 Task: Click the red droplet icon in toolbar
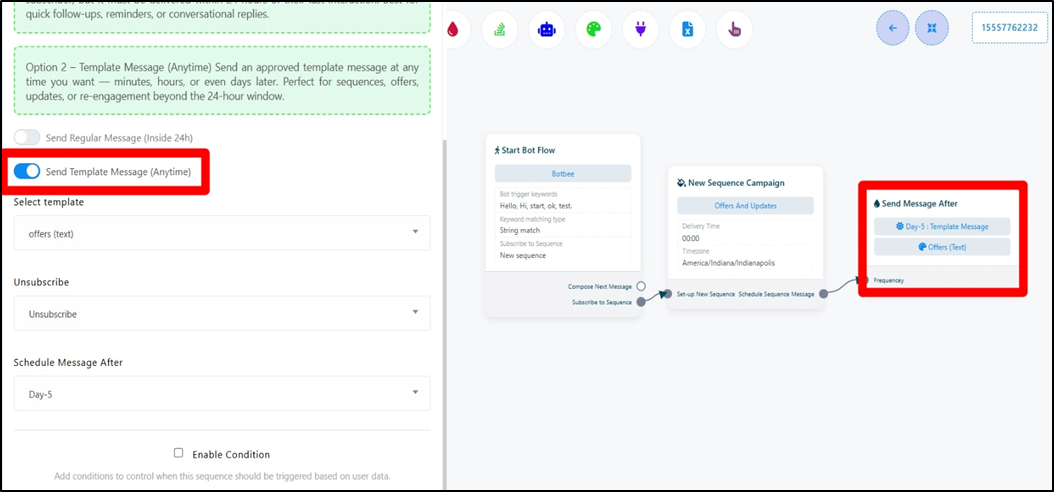point(454,29)
